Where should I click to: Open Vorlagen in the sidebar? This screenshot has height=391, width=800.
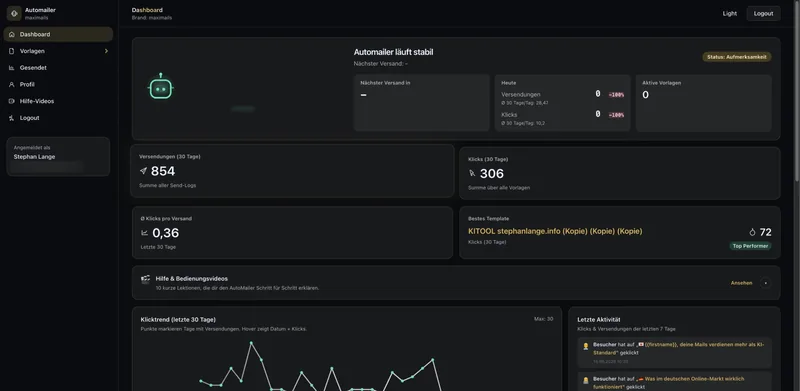click(x=58, y=51)
